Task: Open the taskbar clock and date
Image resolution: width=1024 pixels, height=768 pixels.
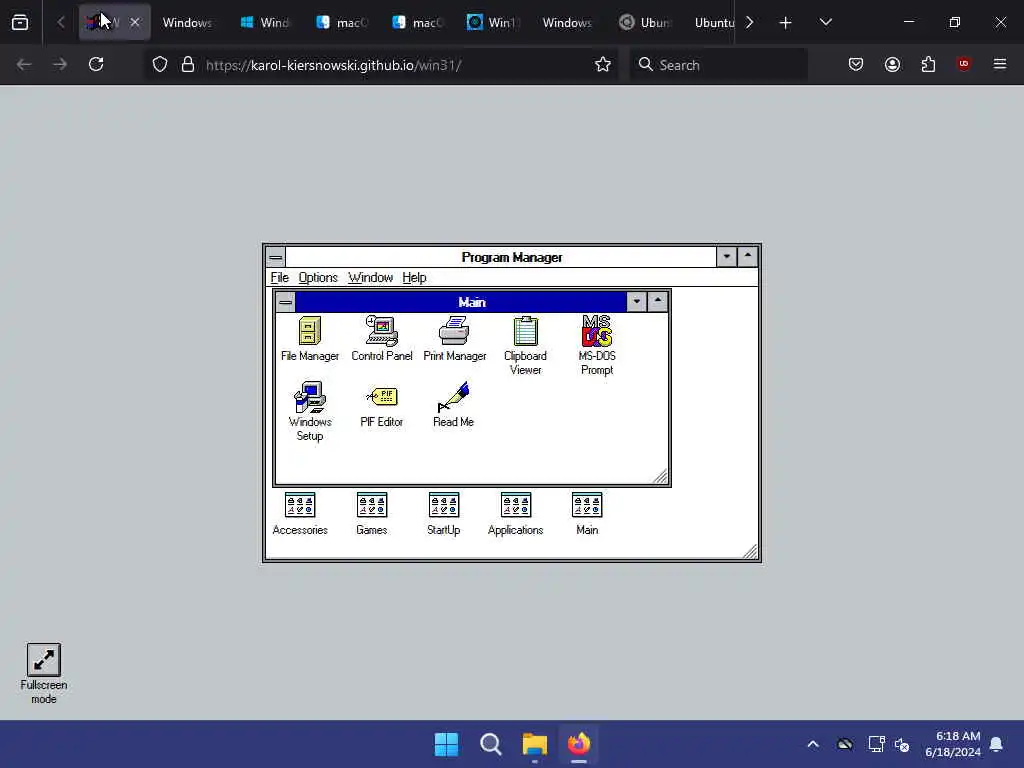Action: pyautogui.click(x=953, y=744)
